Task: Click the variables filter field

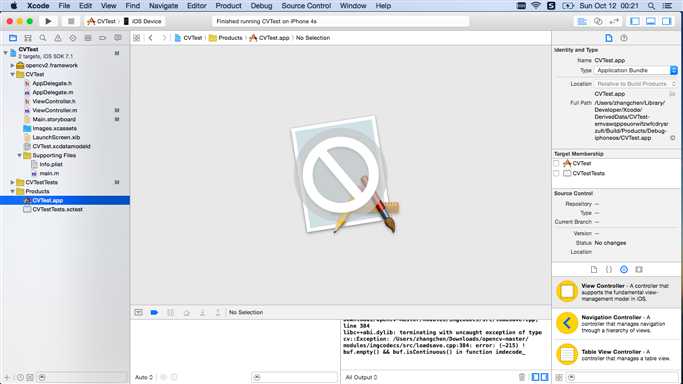Action: 294,377
